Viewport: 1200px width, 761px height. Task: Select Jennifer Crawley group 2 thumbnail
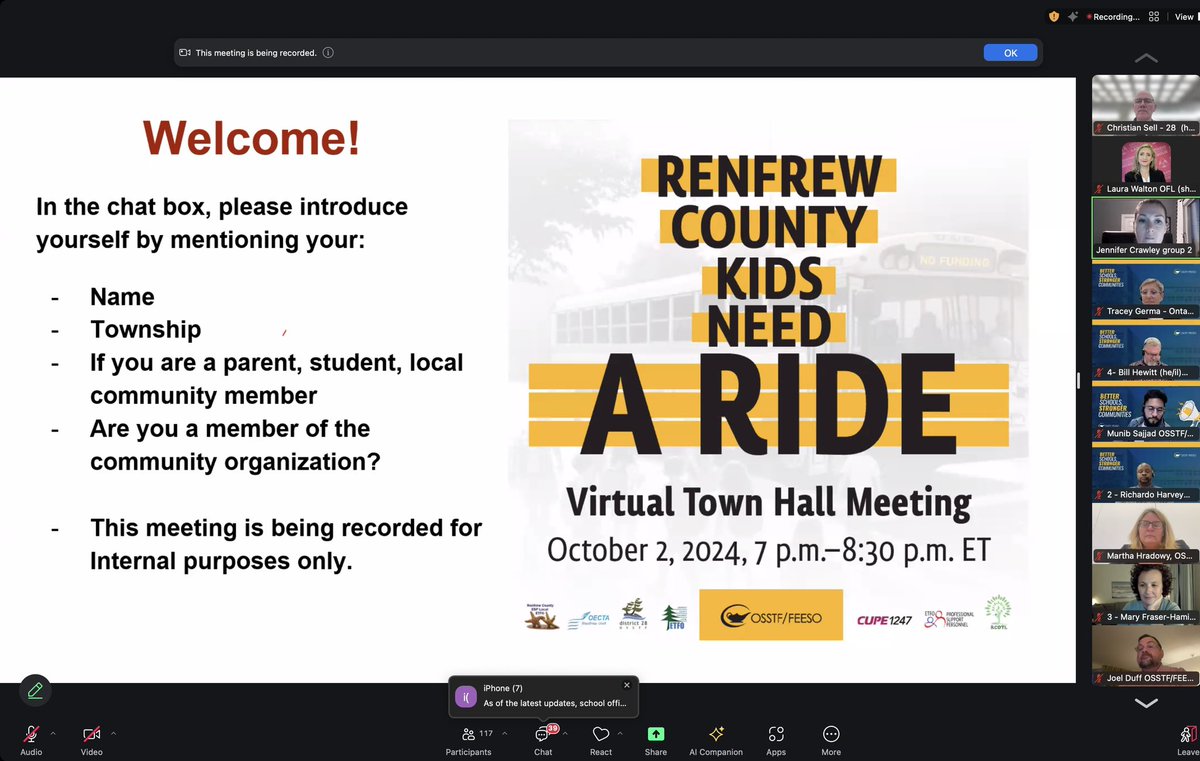click(x=1146, y=227)
